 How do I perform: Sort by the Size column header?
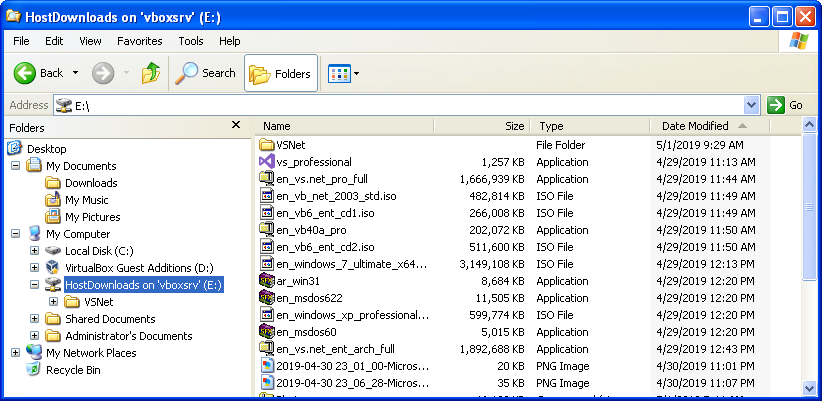coord(482,126)
